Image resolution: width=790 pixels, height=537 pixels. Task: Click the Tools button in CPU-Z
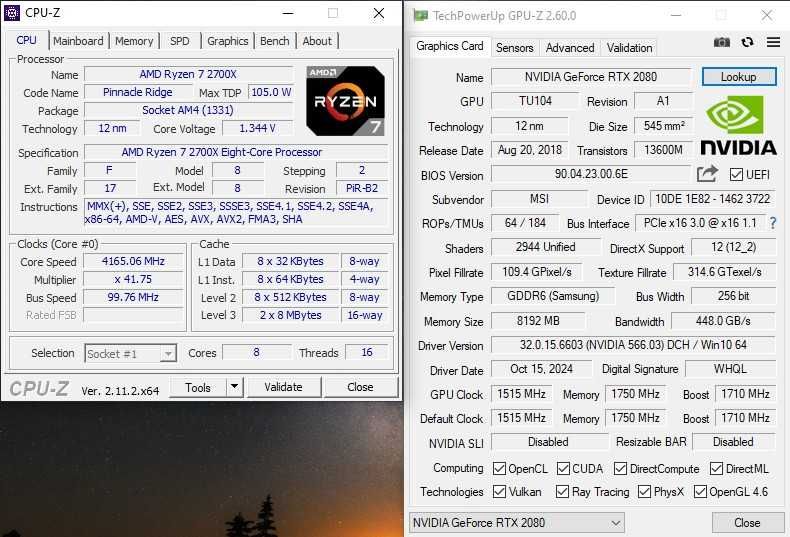coord(198,387)
